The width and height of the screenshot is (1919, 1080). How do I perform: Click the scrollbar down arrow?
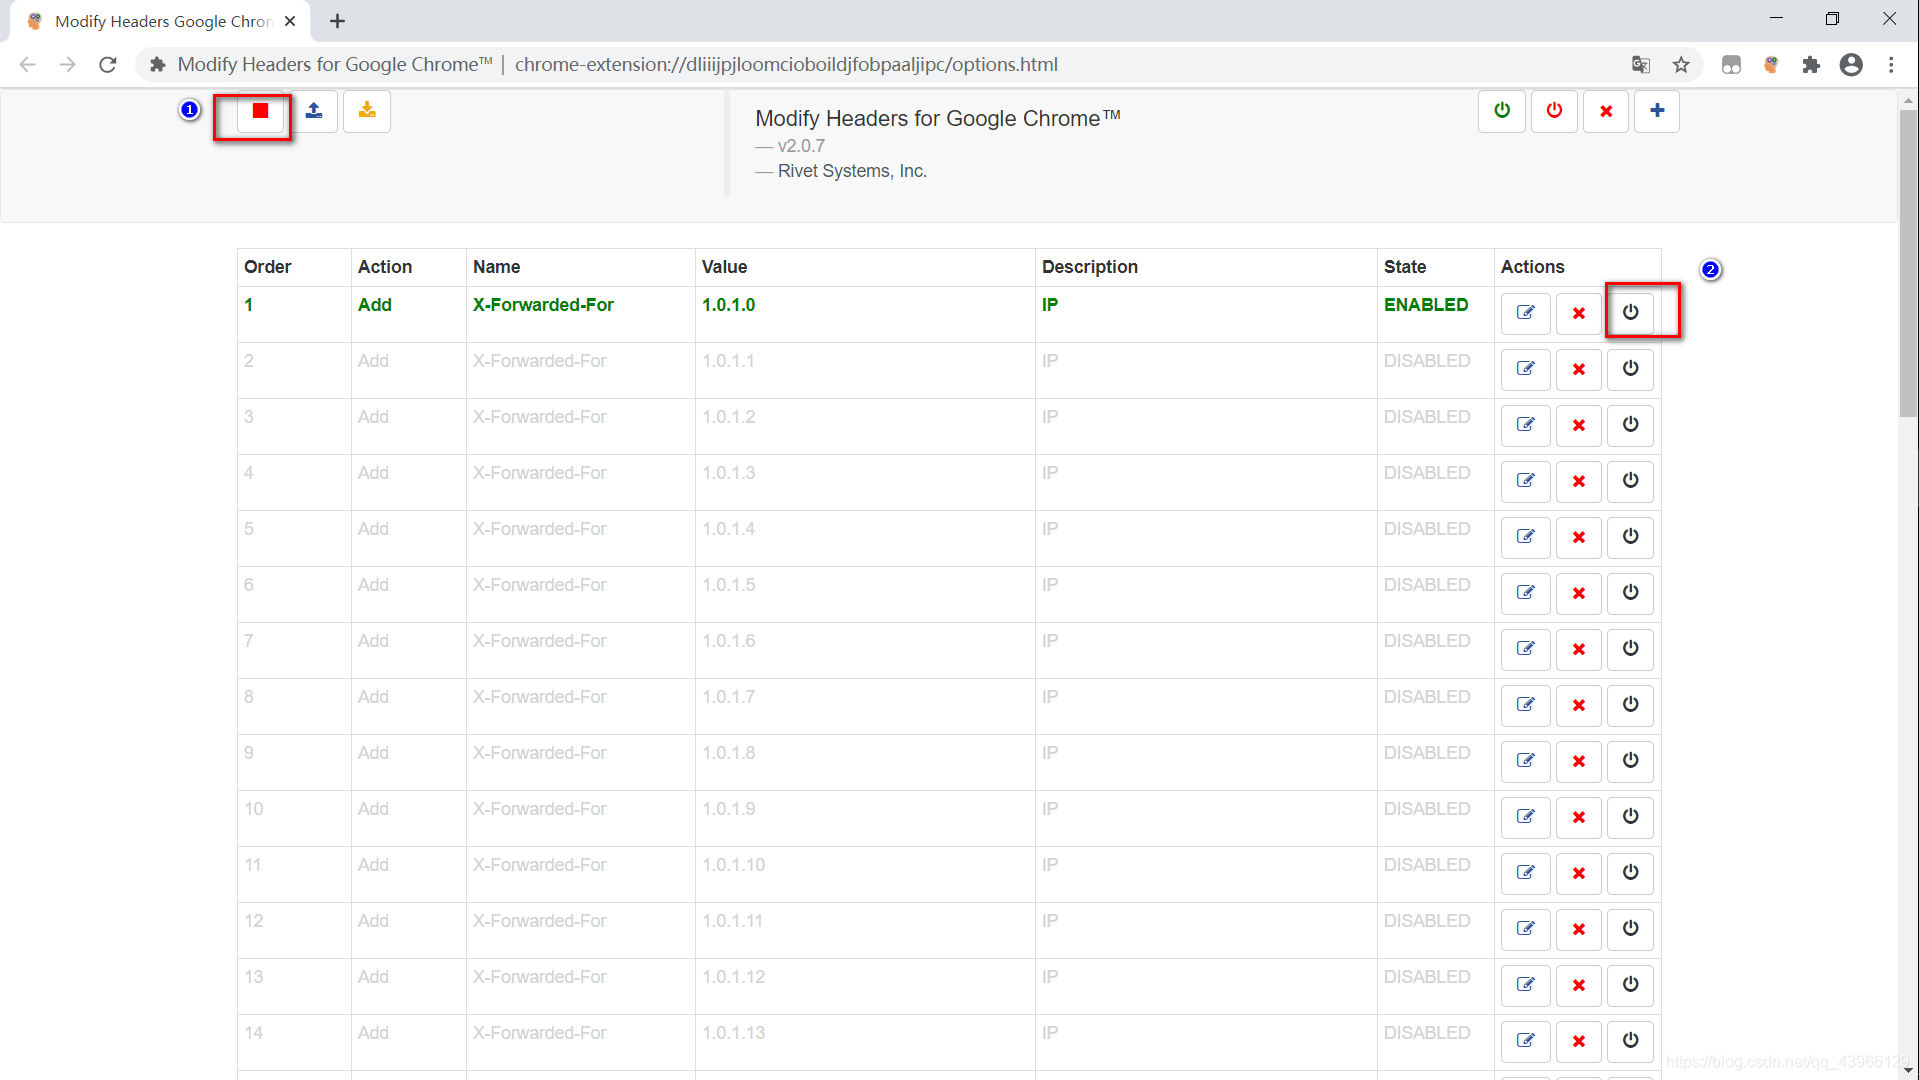tap(1908, 1070)
